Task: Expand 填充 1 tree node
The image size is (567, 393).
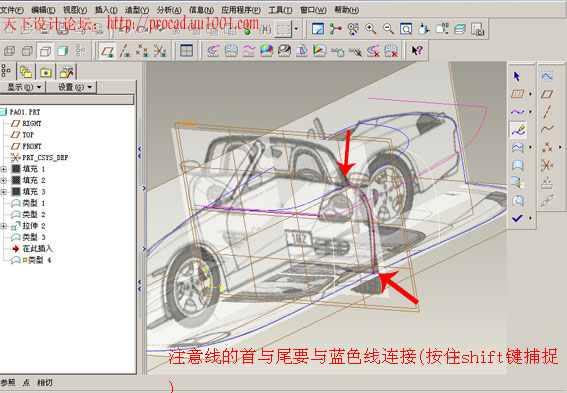Action: 4,169
